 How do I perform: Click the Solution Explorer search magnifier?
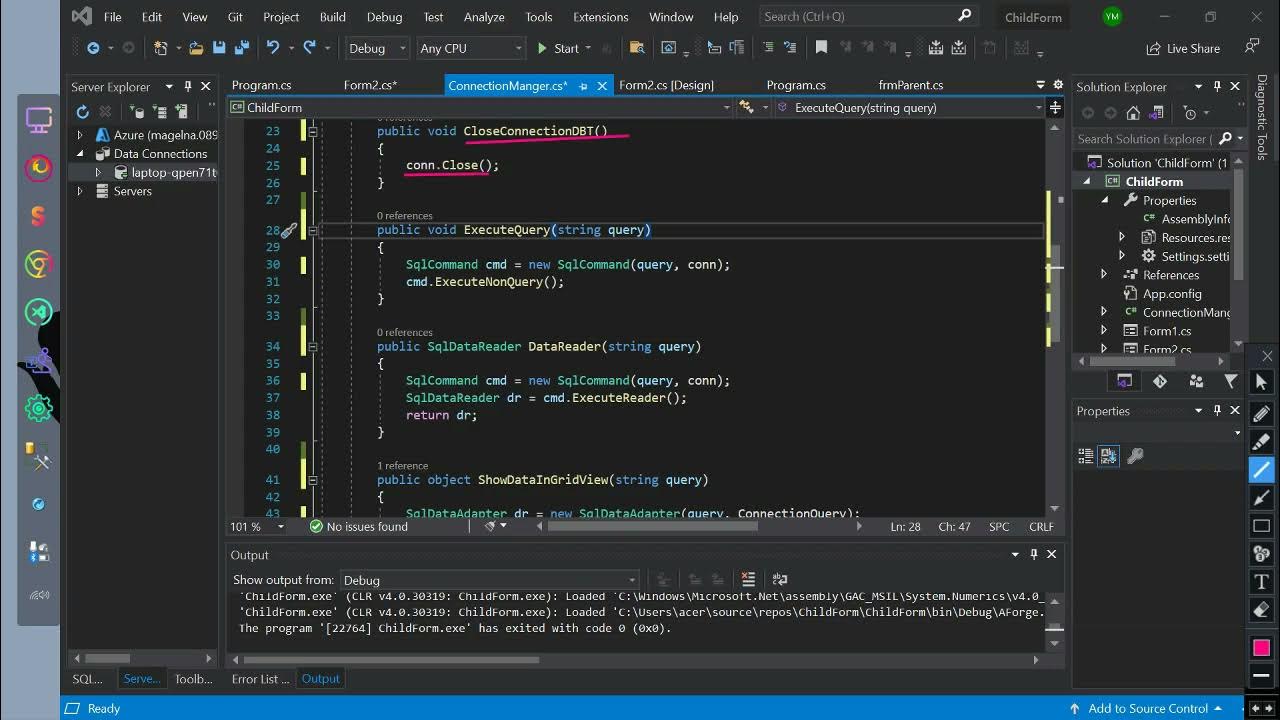(1226, 139)
